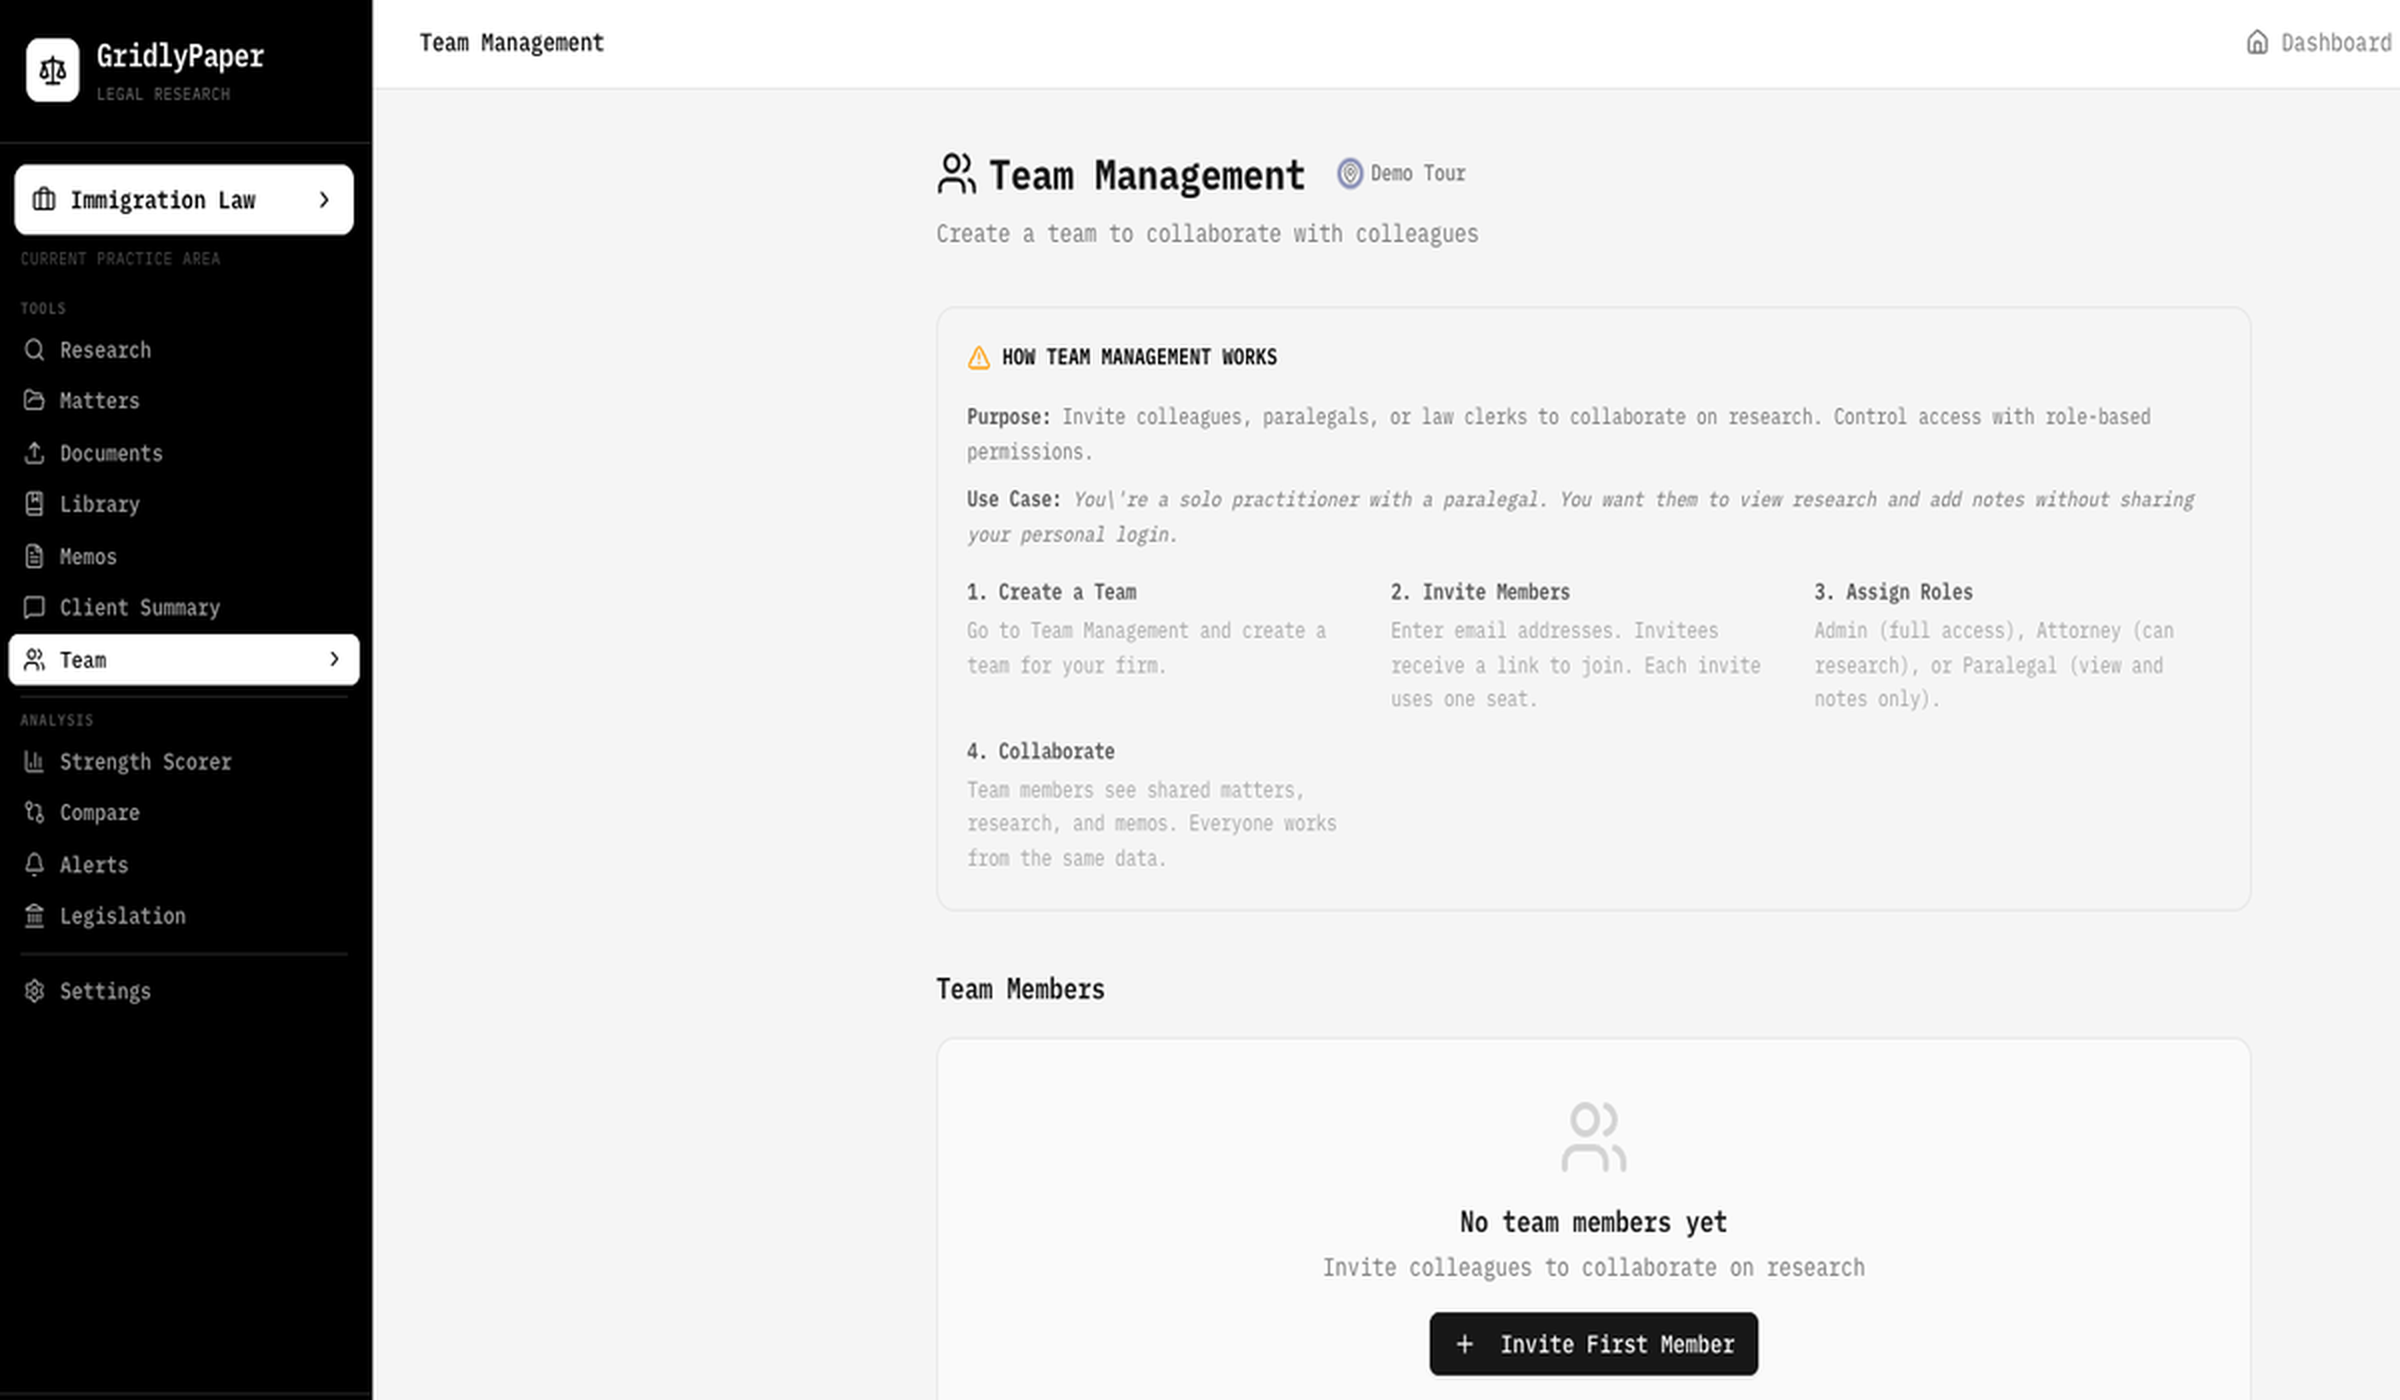
Task: Click the Strength Scorer bar chart icon
Action: point(34,762)
